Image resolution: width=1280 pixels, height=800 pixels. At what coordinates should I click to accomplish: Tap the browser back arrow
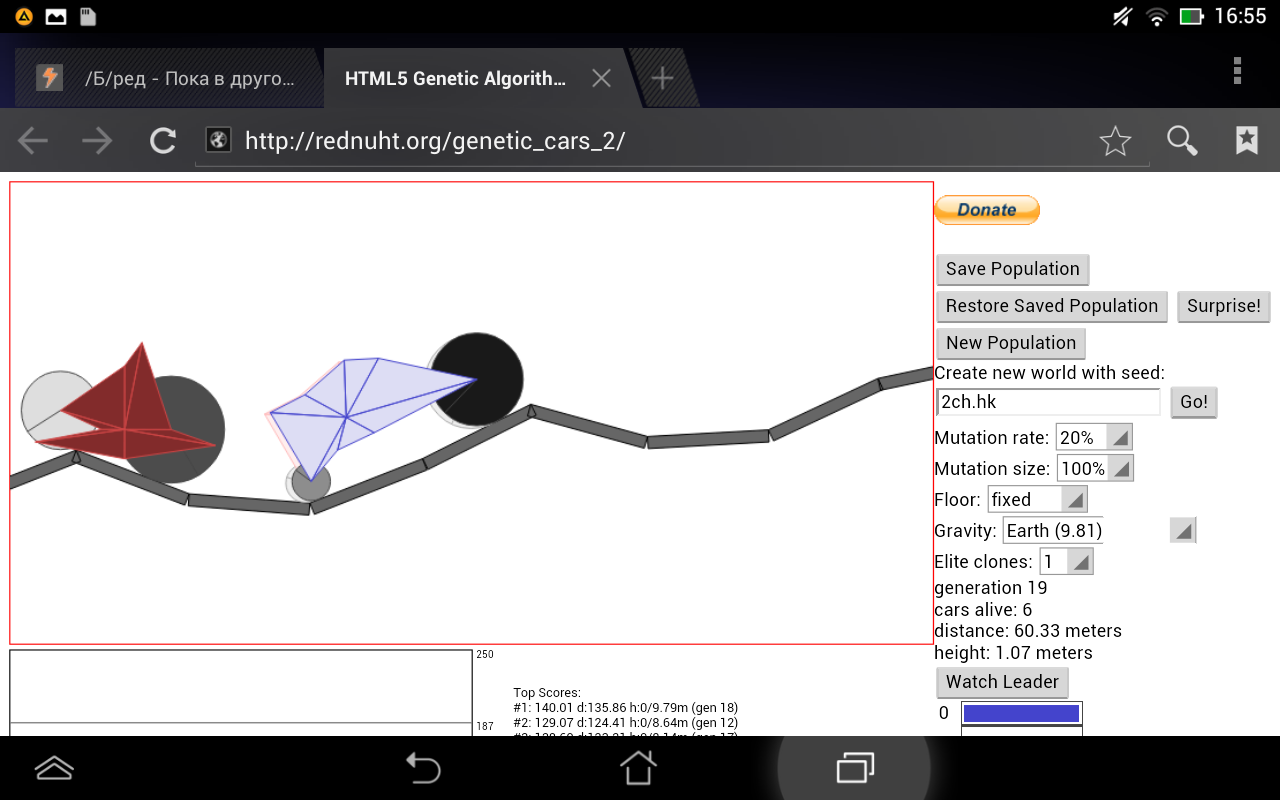34,141
